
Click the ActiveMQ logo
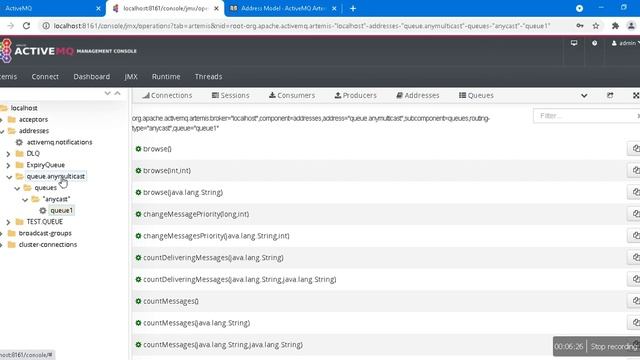click(68, 51)
